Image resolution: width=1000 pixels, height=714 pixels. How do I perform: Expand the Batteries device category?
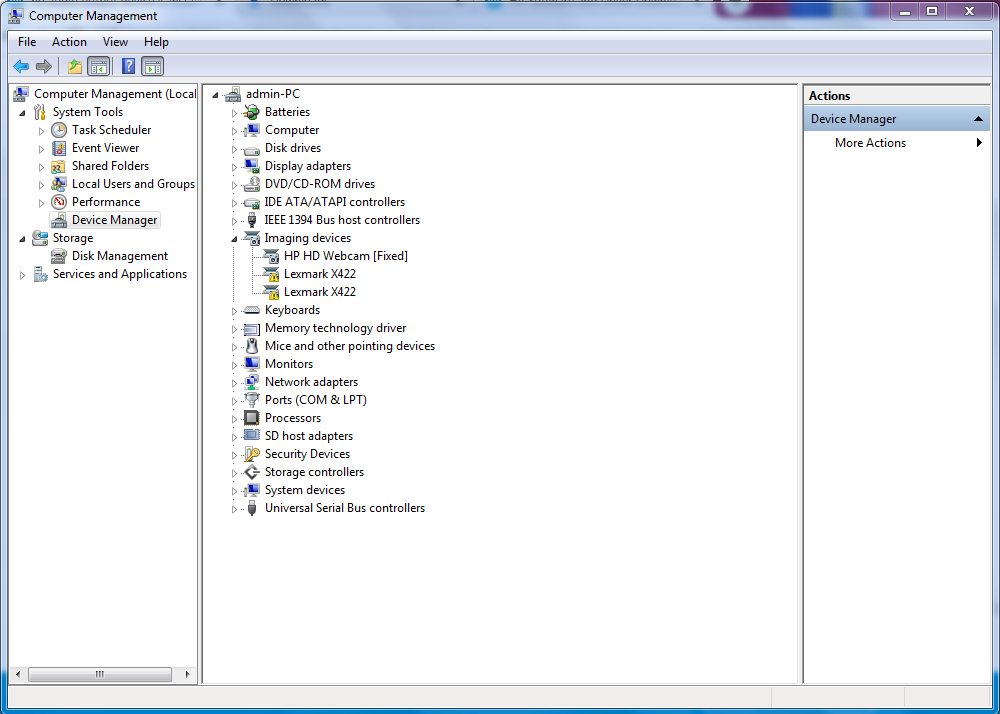(x=235, y=111)
